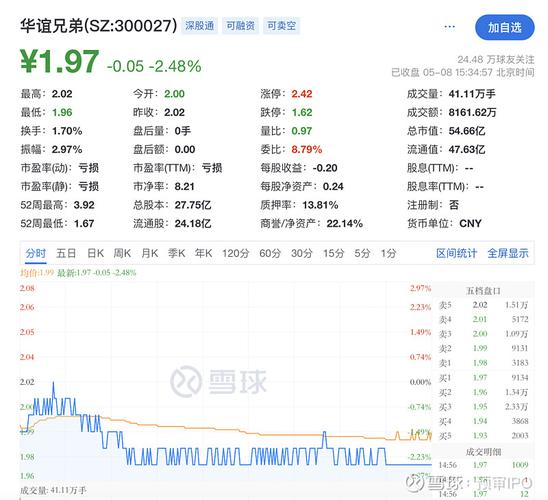The height and width of the screenshot is (500, 548).
Task: Click the 卖1 row at 1.98
Action: tap(483, 363)
